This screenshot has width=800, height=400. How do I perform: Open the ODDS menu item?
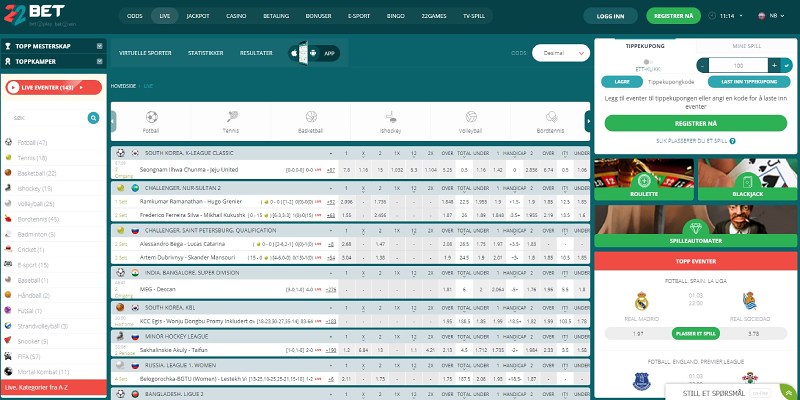(x=135, y=16)
